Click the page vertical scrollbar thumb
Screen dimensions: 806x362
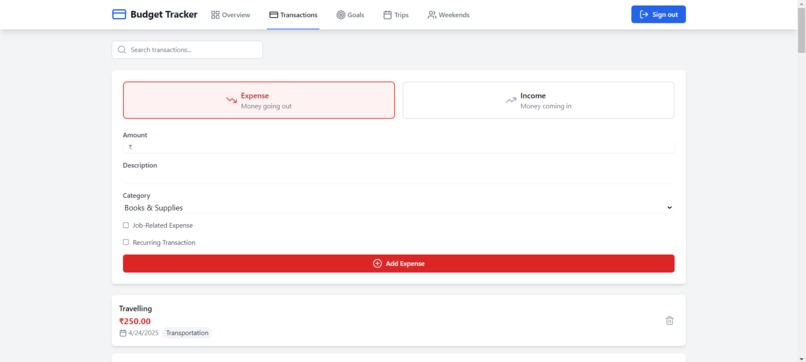click(x=801, y=30)
